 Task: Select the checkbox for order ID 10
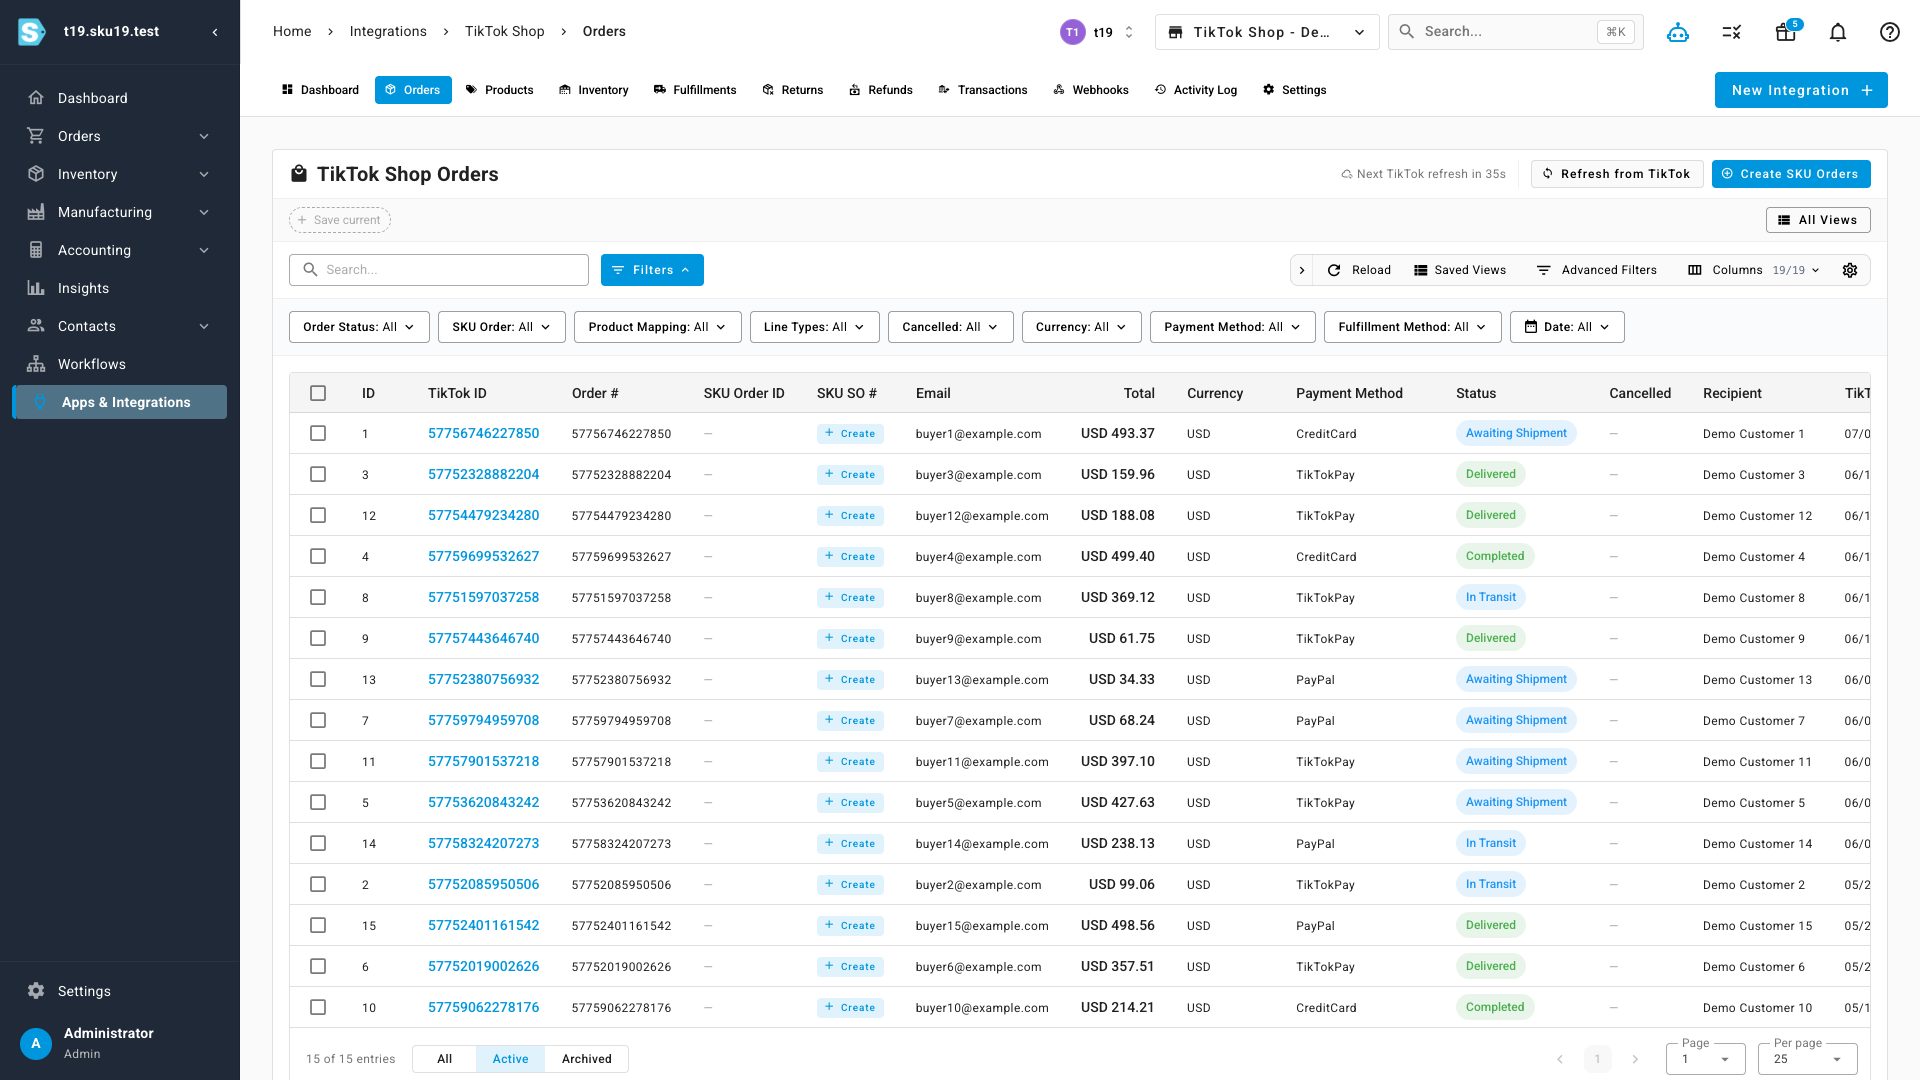click(318, 1007)
